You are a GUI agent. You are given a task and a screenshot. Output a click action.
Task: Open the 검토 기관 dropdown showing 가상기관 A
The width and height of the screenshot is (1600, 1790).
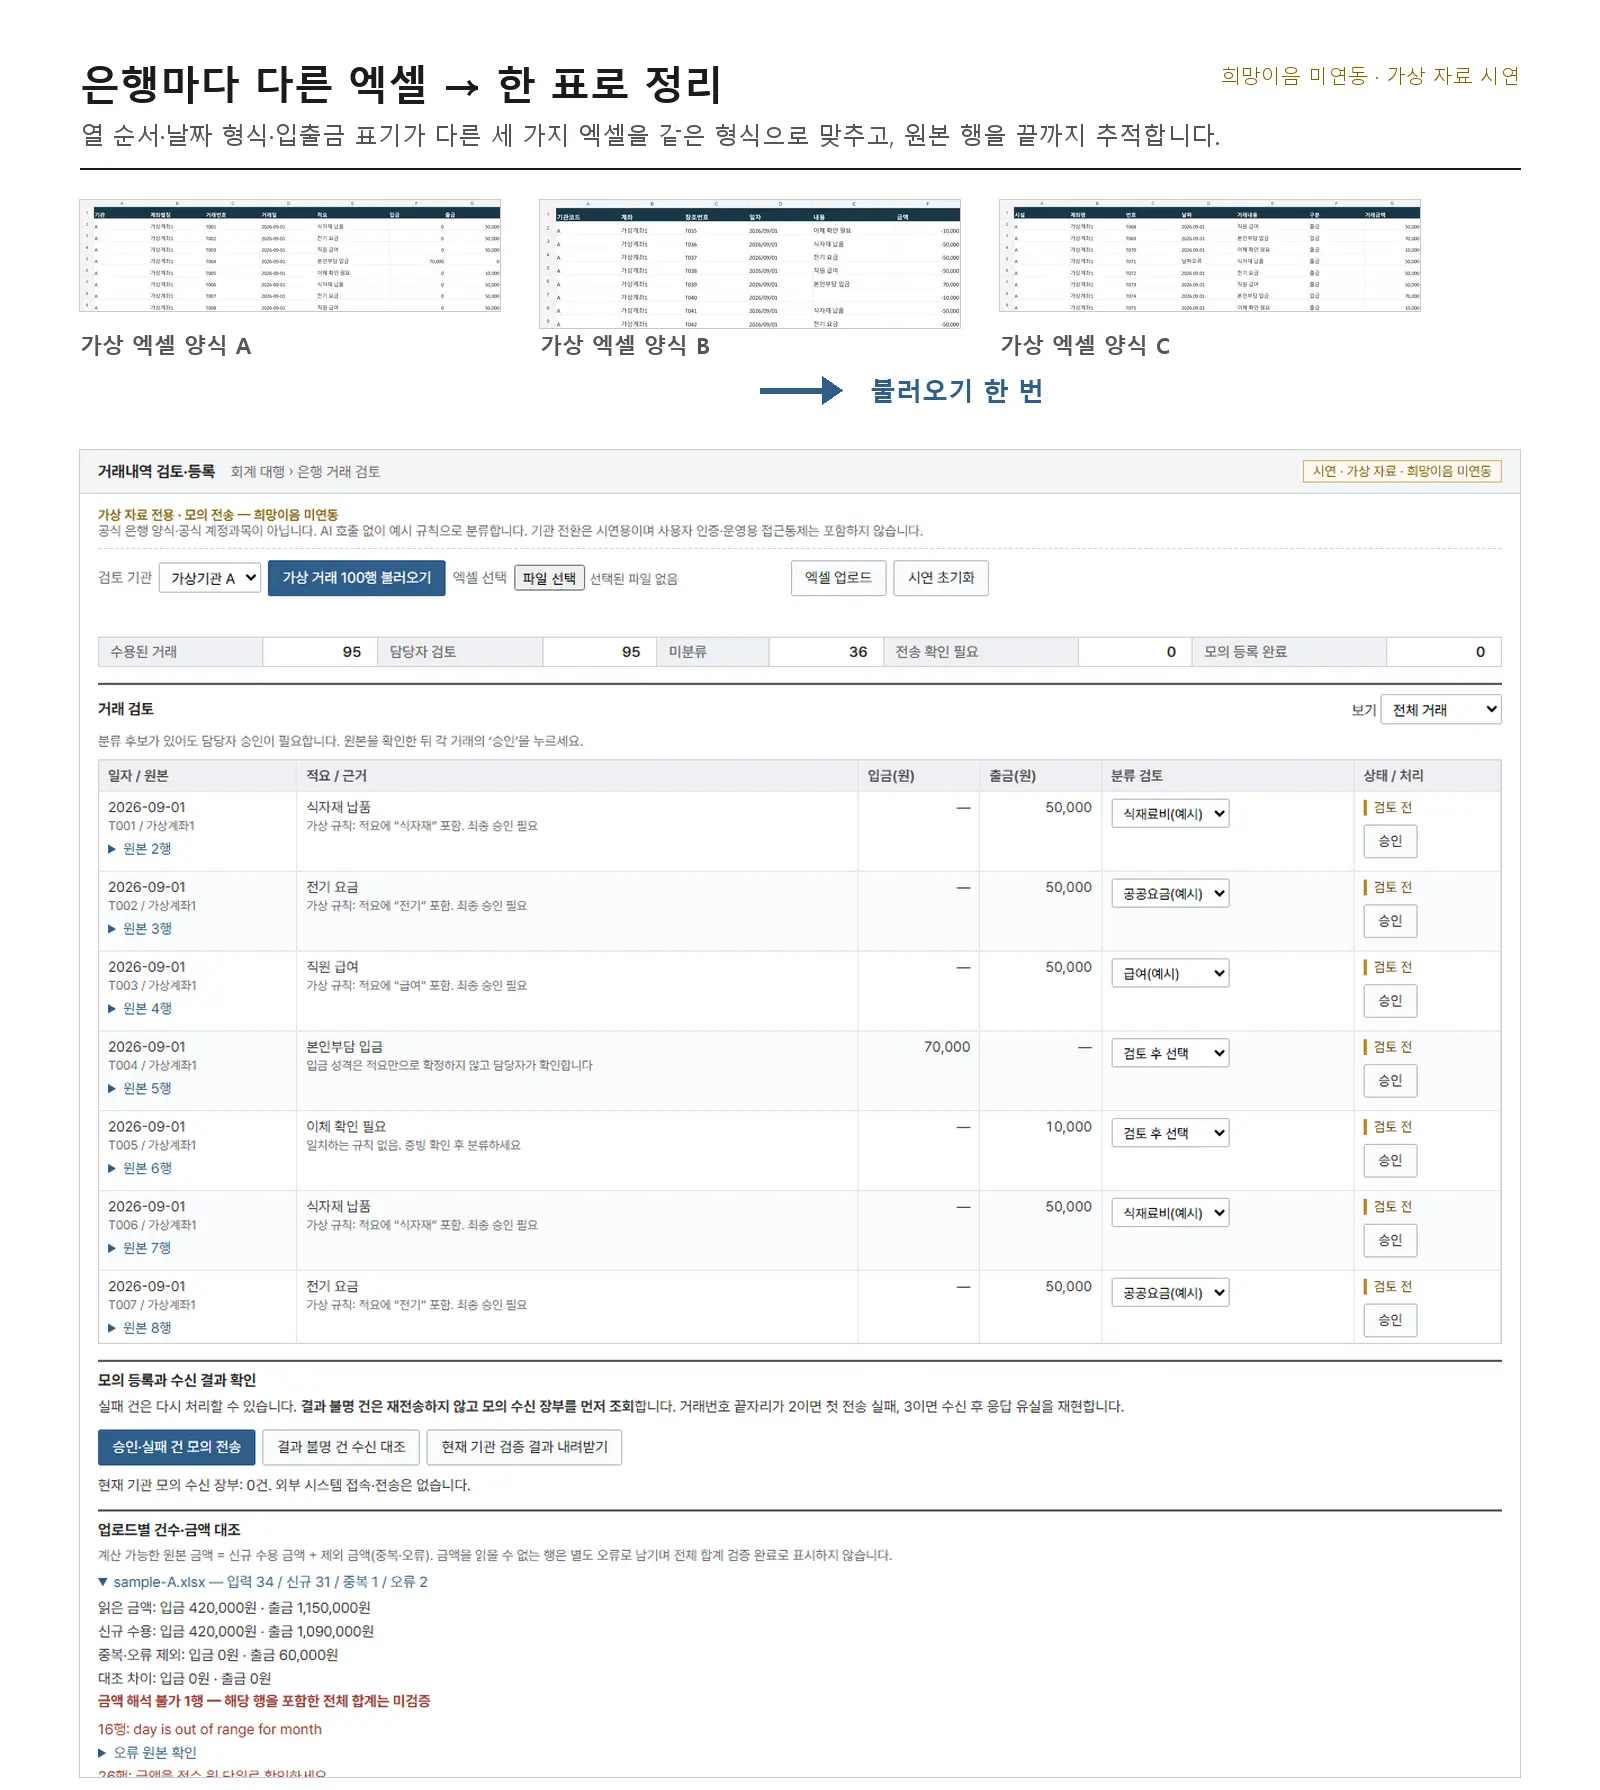[x=210, y=578]
